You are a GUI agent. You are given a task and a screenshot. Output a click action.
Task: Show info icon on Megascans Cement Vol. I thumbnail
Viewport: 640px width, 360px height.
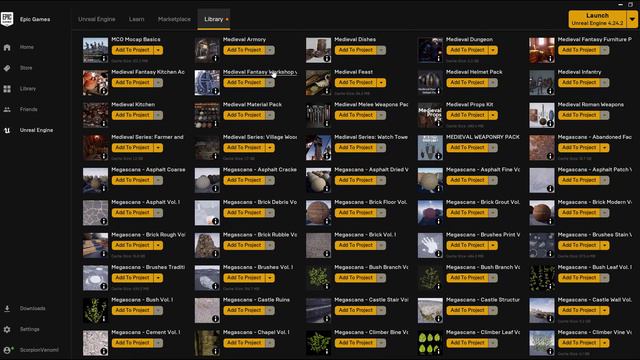click(x=104, y=351)
